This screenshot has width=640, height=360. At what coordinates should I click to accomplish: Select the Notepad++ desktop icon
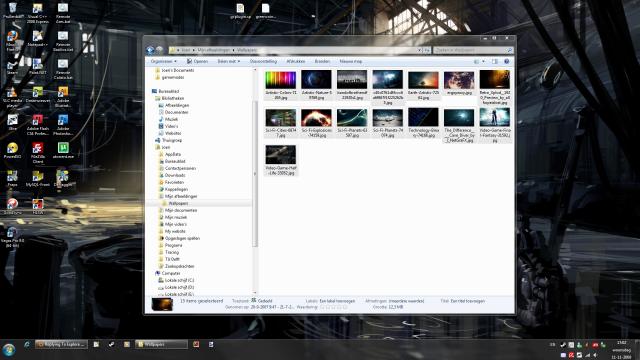tap(38, 38)
